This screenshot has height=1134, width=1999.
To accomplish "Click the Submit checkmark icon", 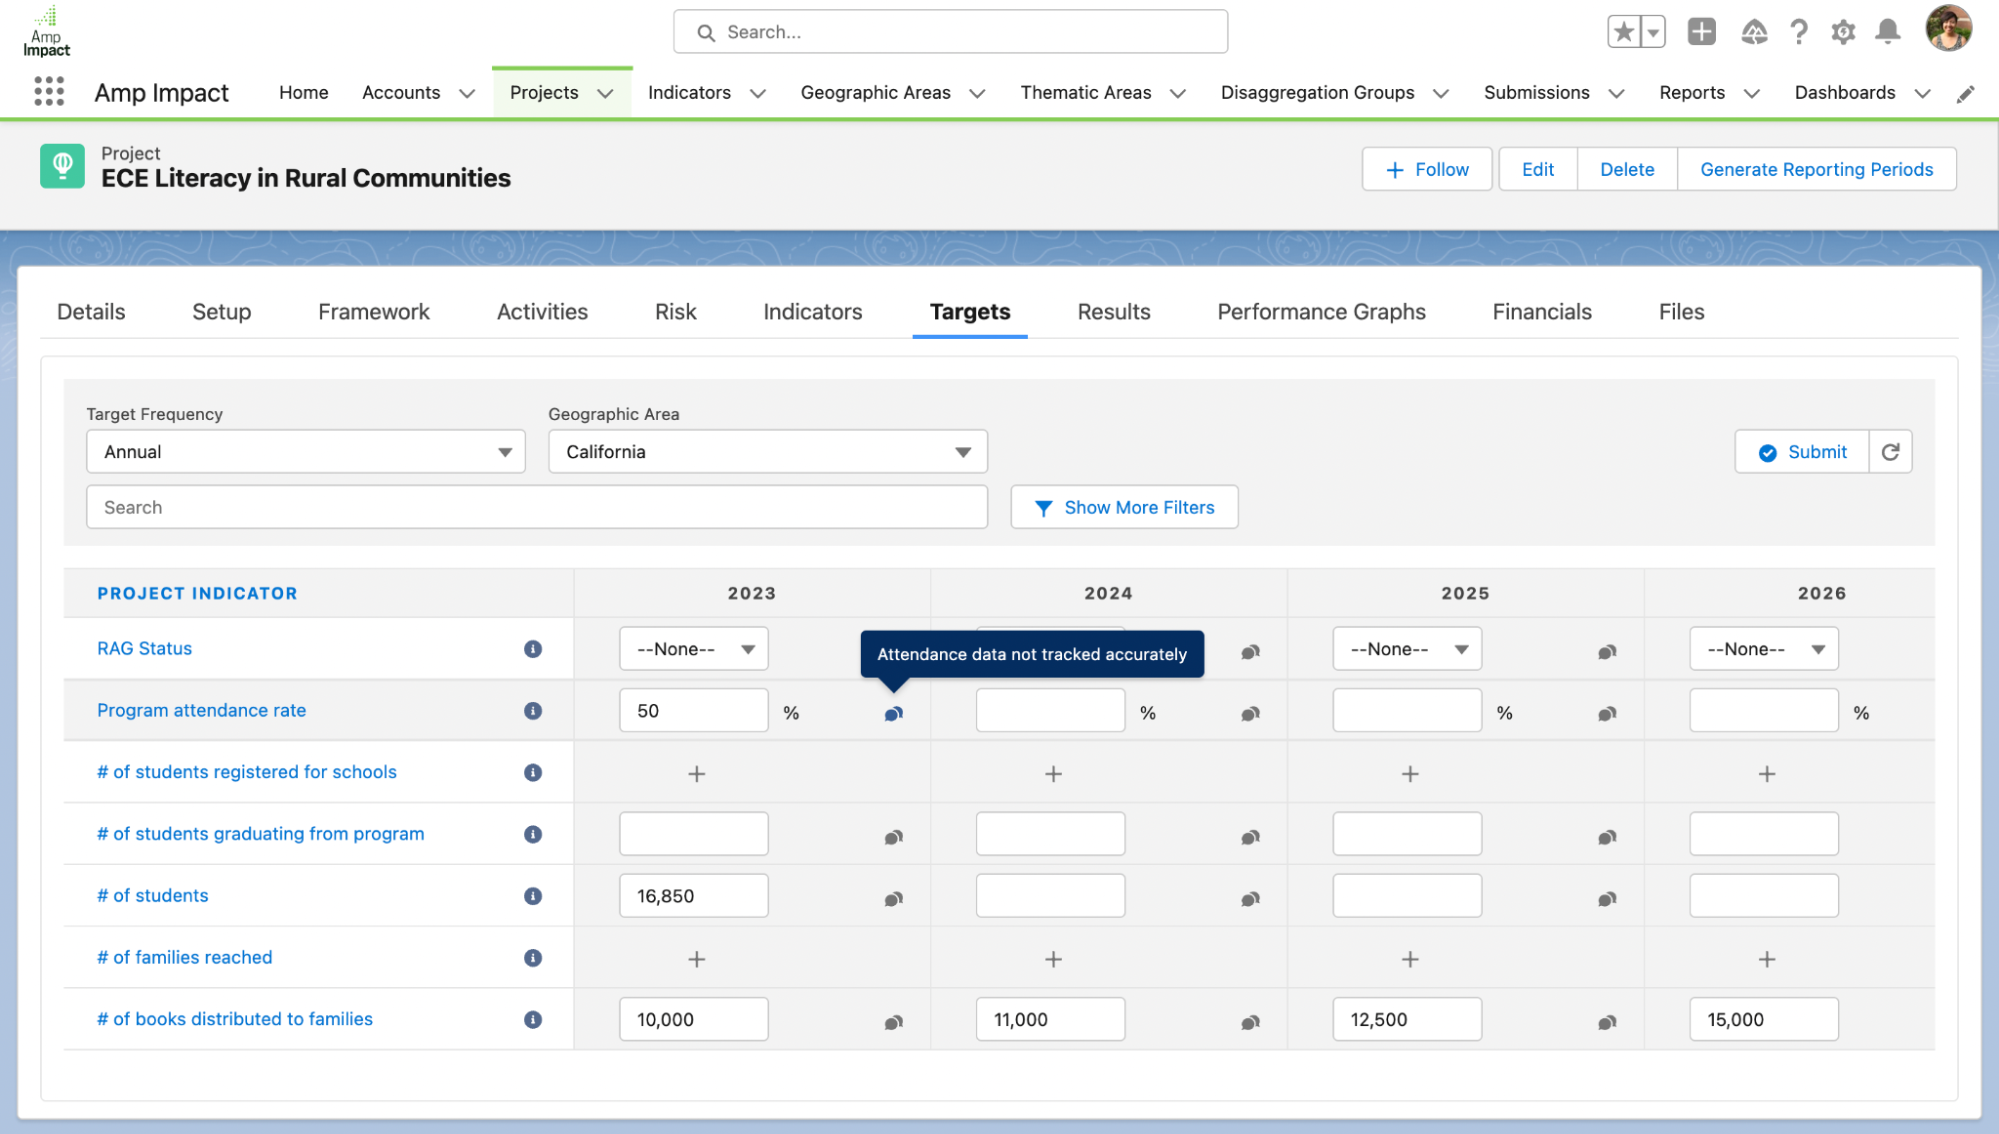I will (1768, 452).
